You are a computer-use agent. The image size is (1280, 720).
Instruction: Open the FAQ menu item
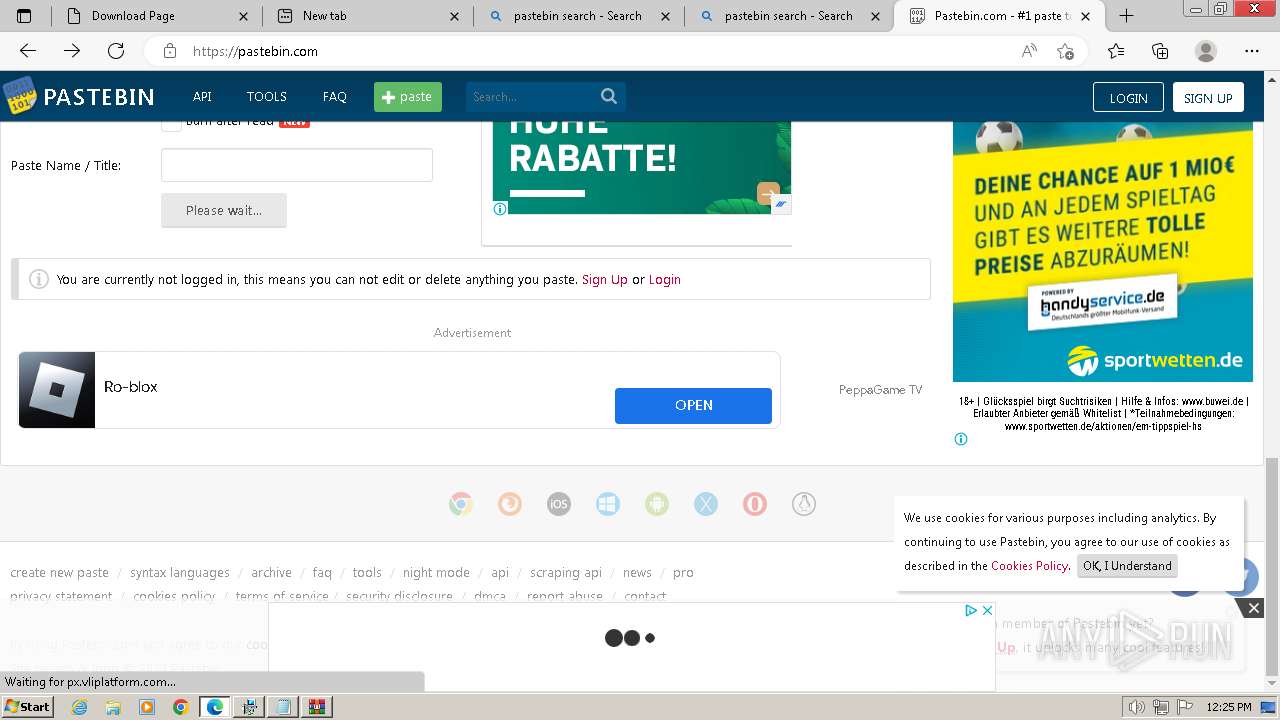pyautogui.click(x=335, y=97)
